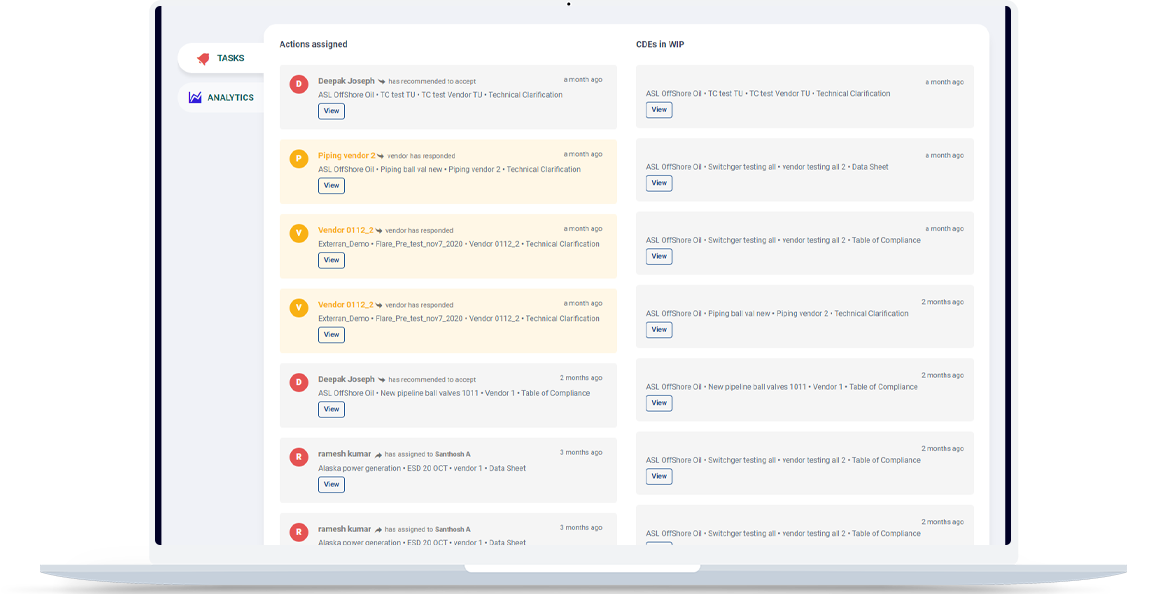Click Piping vendor 2's yellow avatar icon
This screenshot has width=1175, height=594.
(x=298, y=158)
